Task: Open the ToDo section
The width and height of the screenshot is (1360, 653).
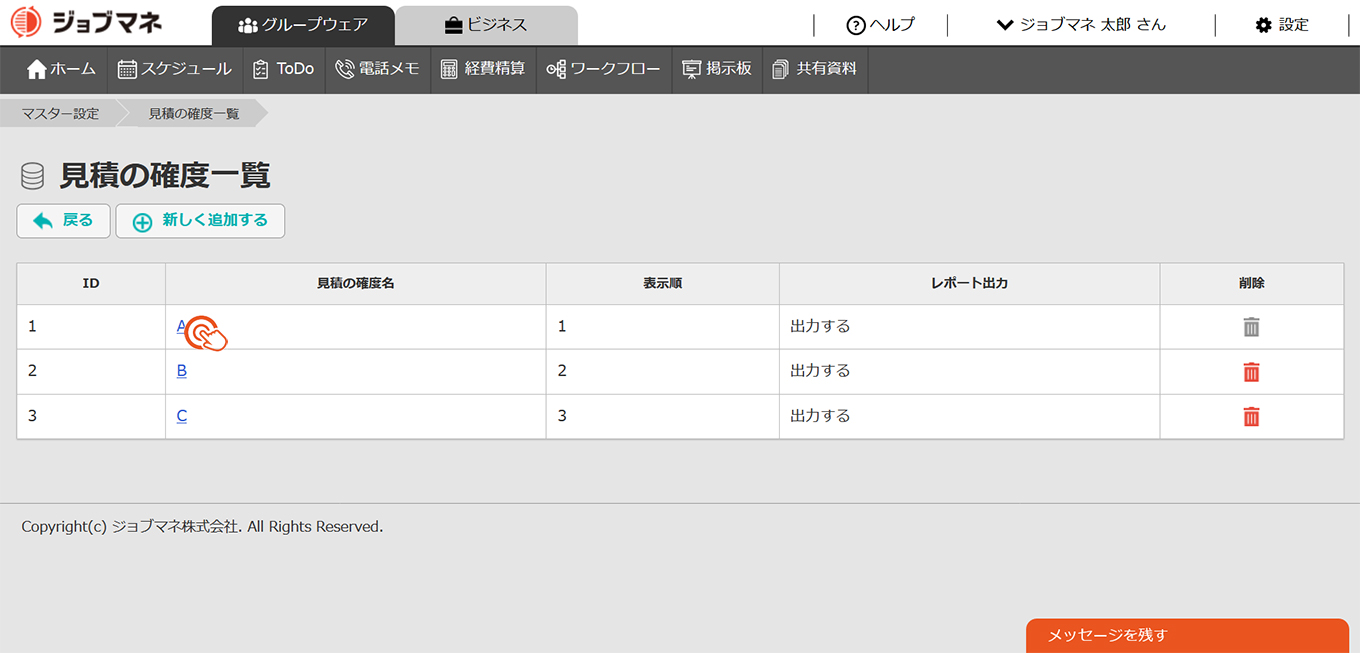Action: pyautogui.click(x=284, y=69)
